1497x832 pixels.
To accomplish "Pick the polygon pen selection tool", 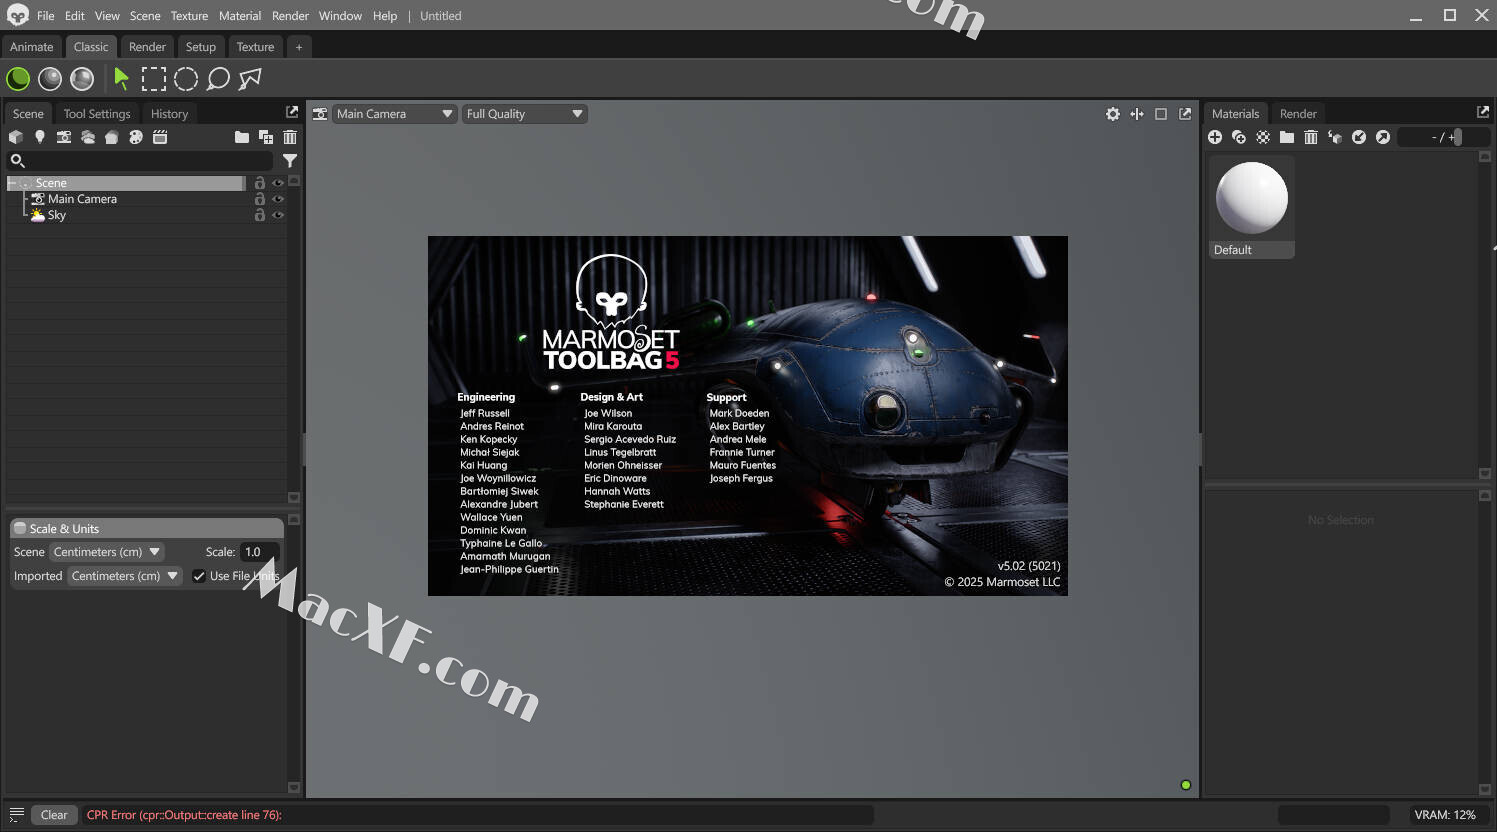I will click(x=250, y=78).
